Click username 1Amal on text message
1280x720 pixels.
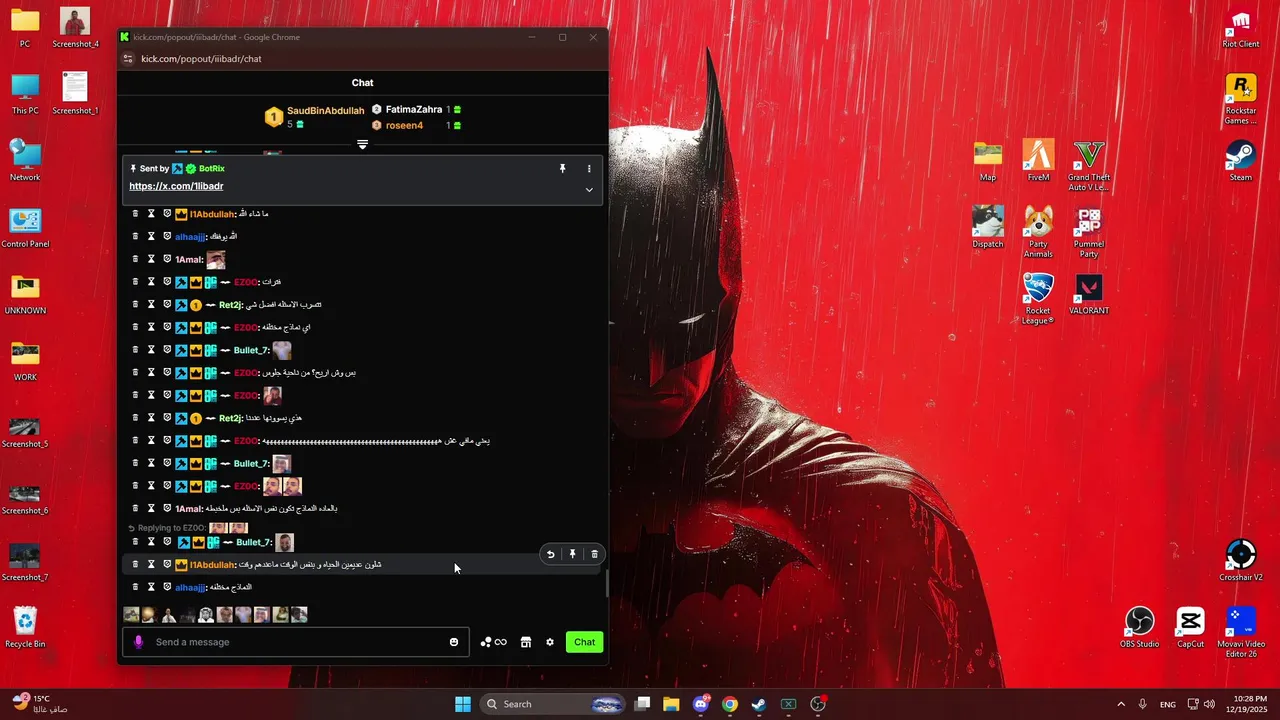click(x=188, y=509)
